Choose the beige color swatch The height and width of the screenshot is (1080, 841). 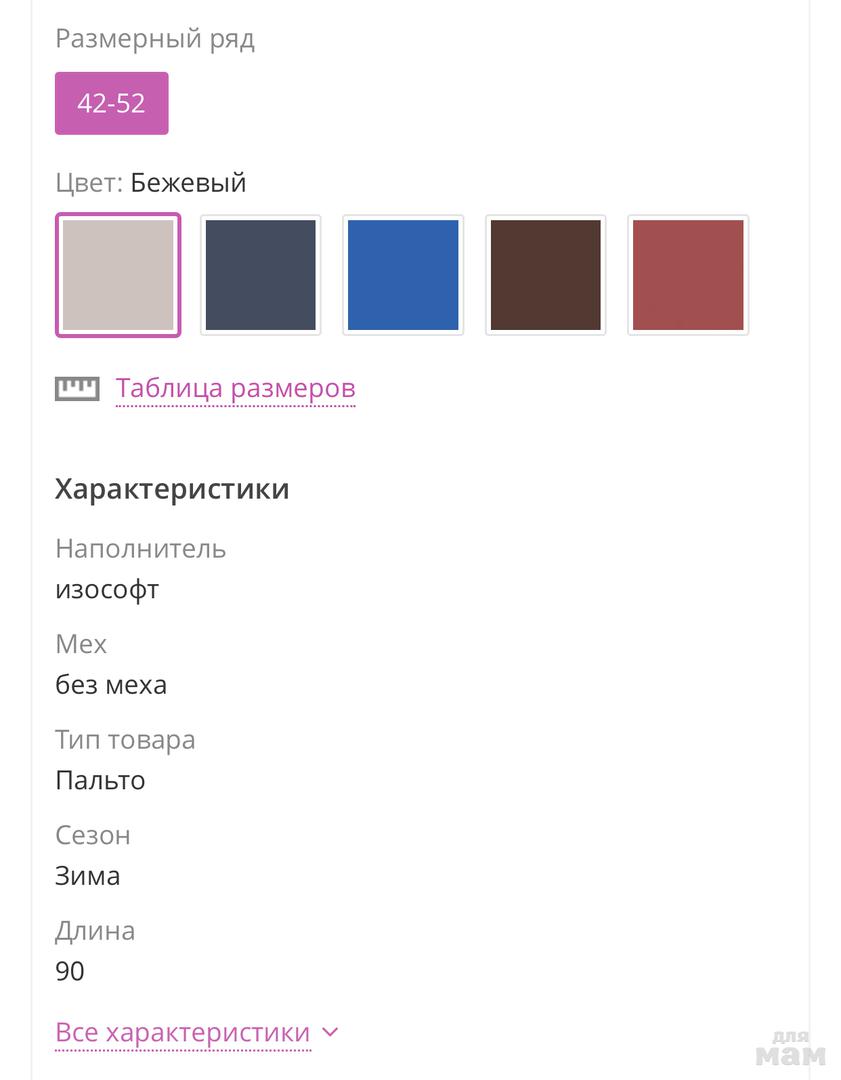(118, 275)
